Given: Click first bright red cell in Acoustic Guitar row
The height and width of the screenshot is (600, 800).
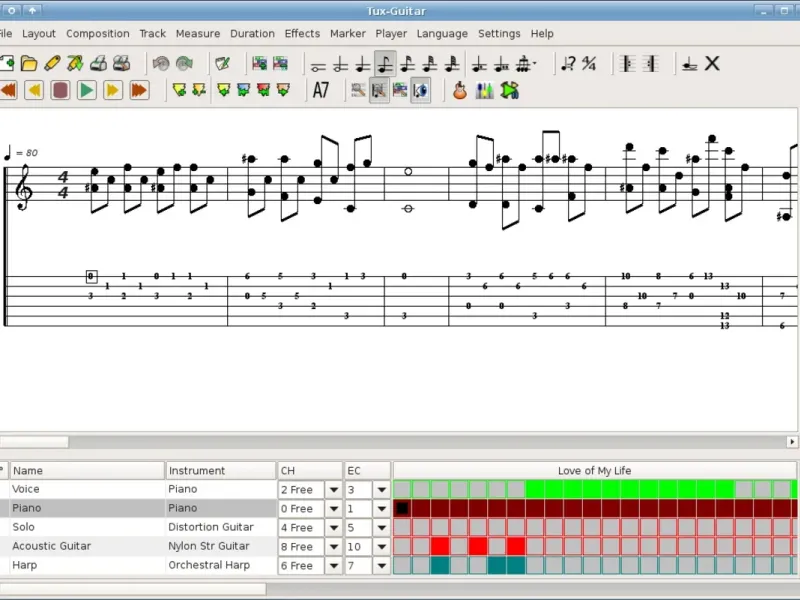Looking at the screenshot, I should click(440, 546).
